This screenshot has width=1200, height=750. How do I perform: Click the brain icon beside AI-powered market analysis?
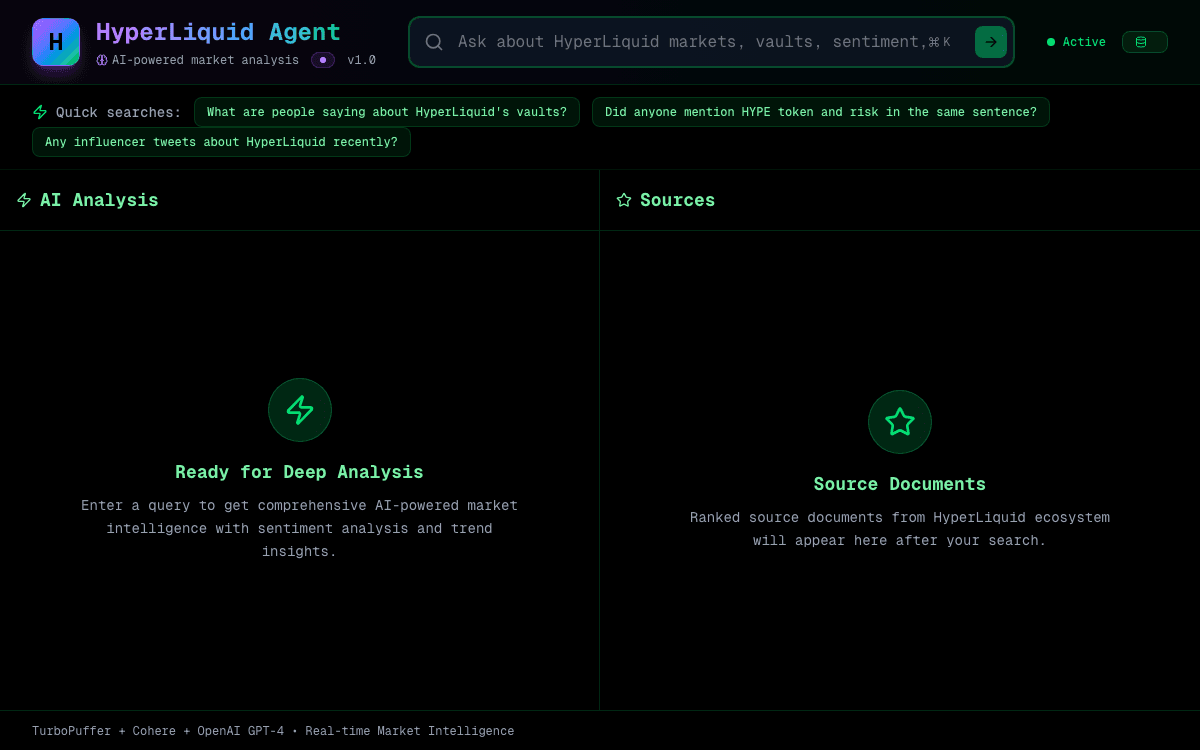coord(102,60)
